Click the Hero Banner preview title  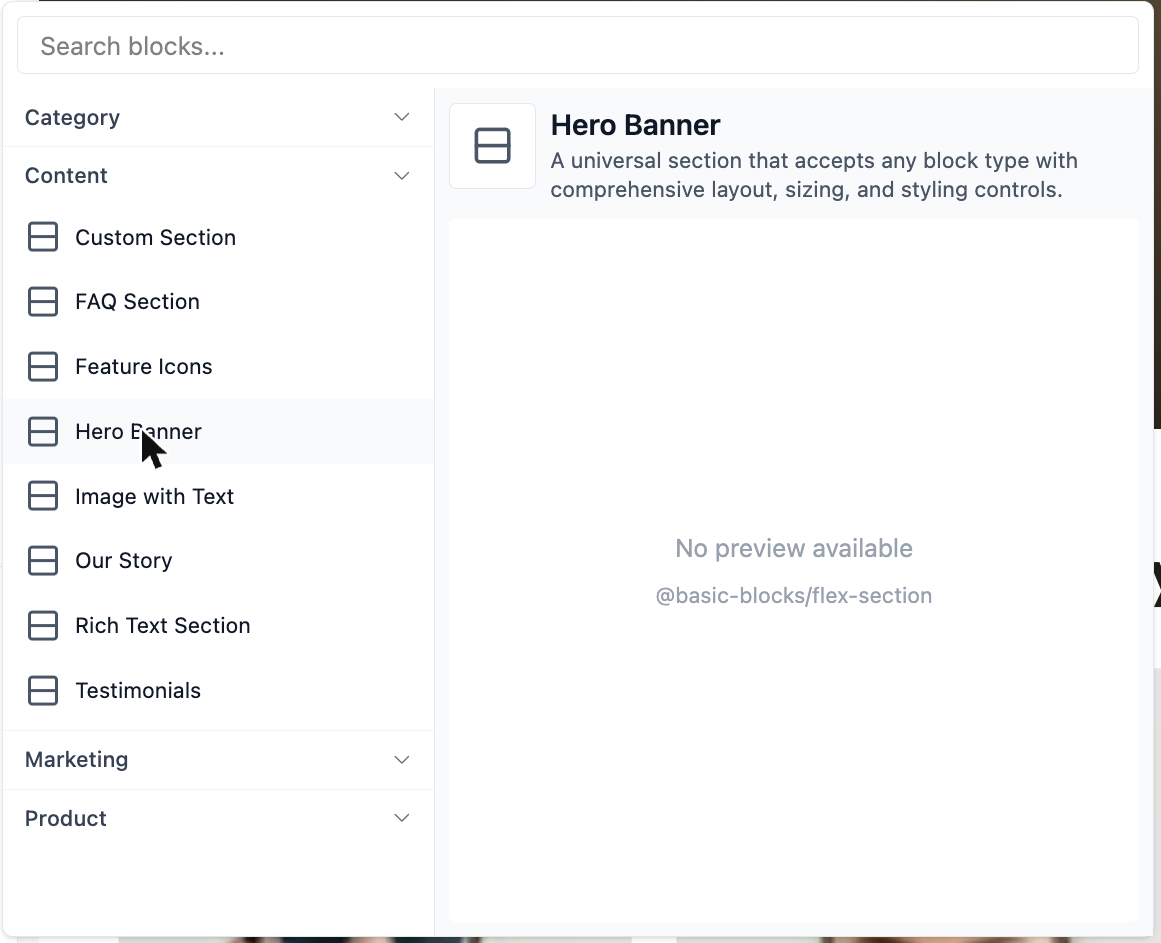click(x=635, y=125)
